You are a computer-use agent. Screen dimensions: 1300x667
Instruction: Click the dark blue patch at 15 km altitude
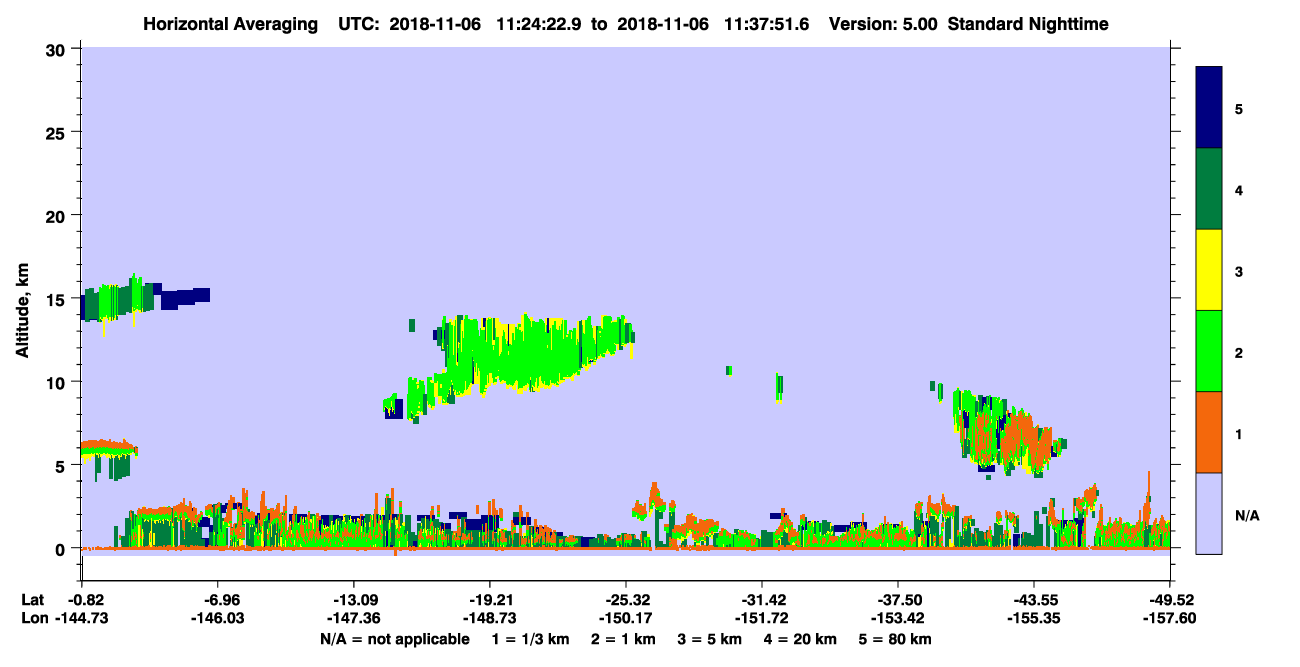186,297
